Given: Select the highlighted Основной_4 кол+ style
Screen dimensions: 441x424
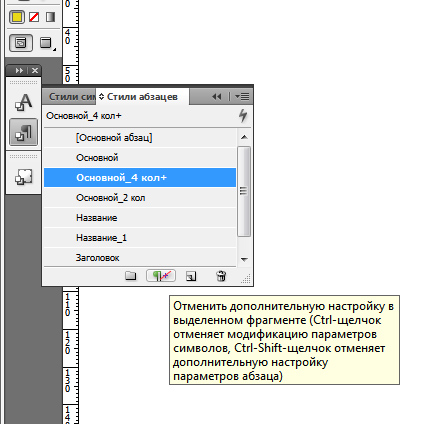Looking at the screenshot, I should [140, 178].
